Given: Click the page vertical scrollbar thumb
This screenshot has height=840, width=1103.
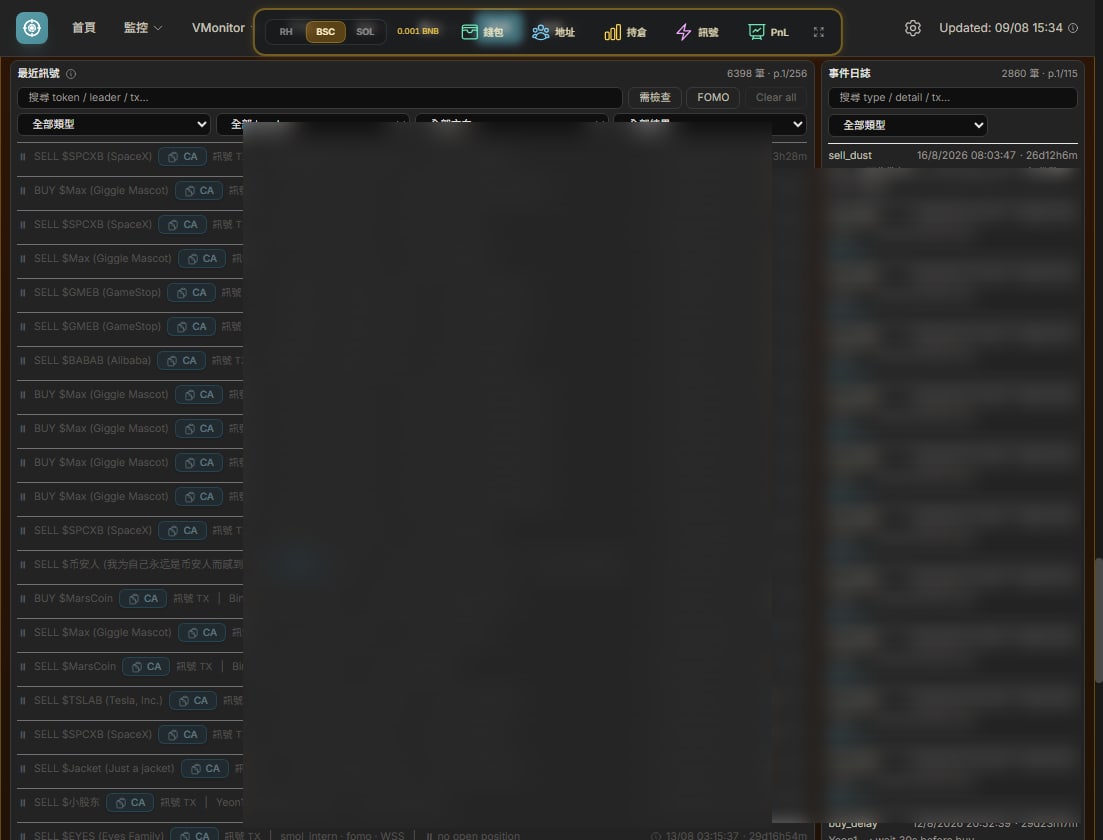Looking at the screenshot, I should pos(1098,620).
